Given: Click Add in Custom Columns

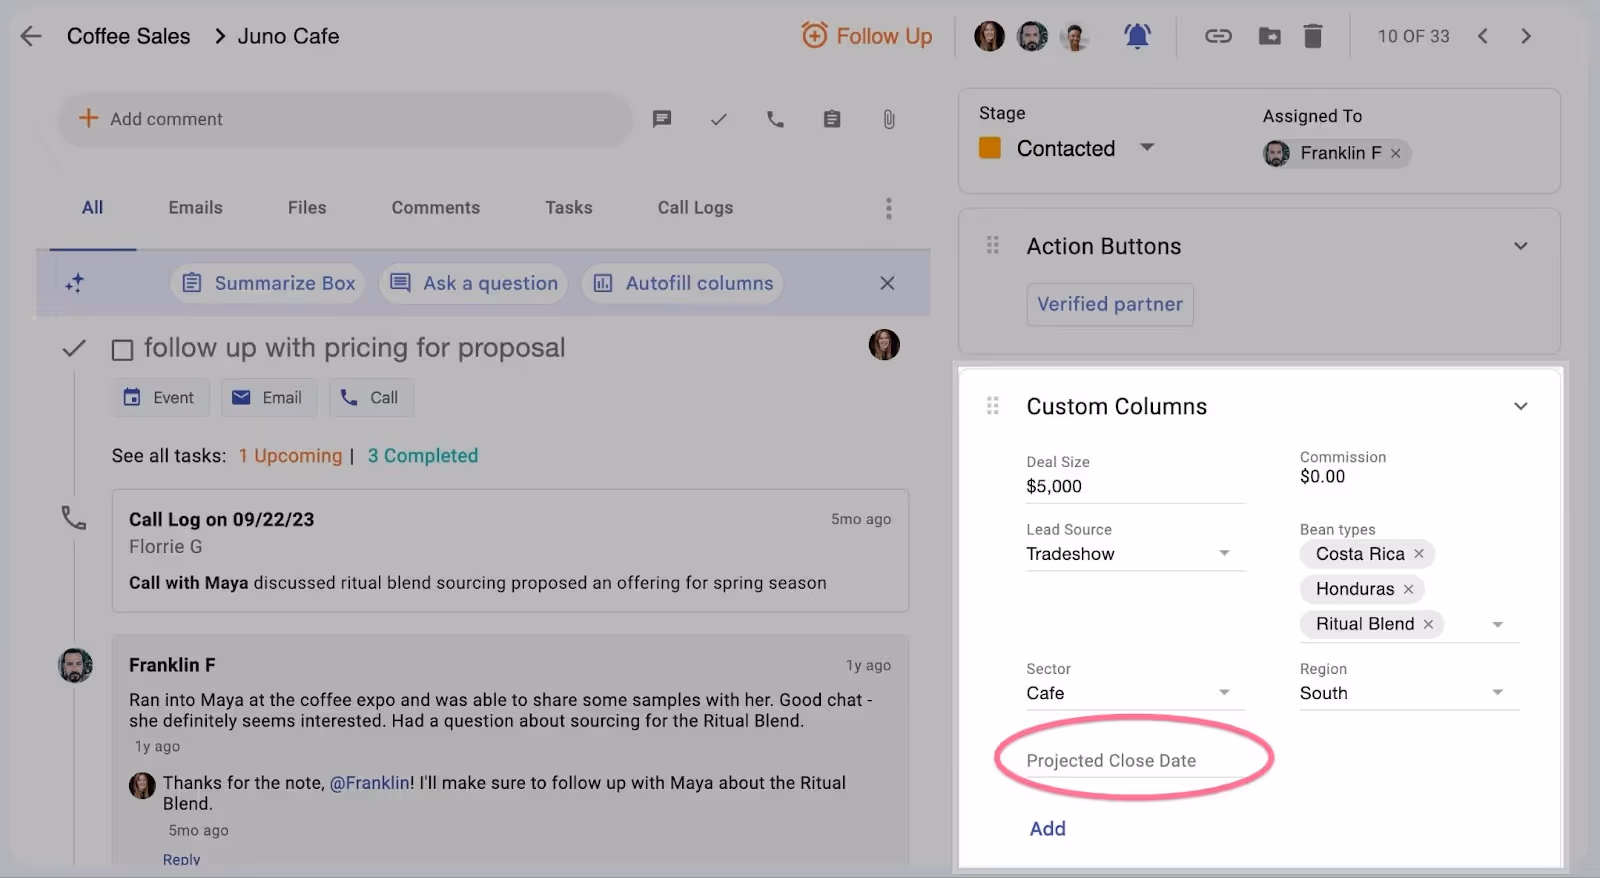Looking at the screenshot, I should pos(1048,829).
